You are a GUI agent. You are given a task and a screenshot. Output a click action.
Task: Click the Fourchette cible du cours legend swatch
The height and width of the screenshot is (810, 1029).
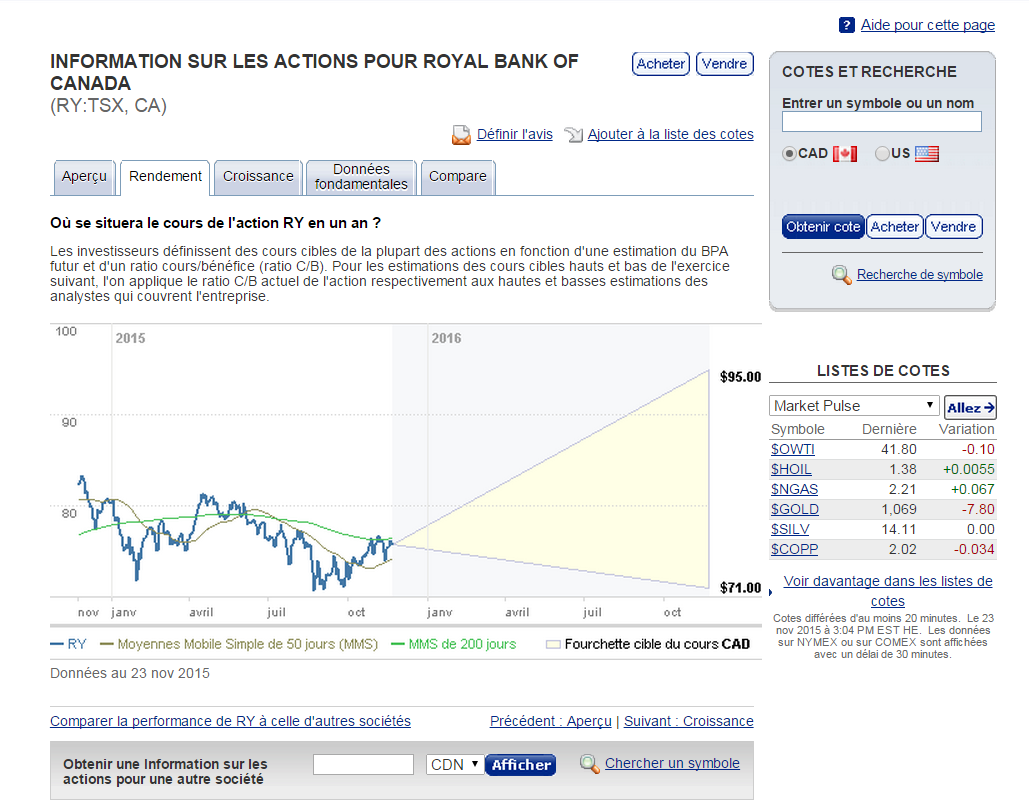pos(553,645)
